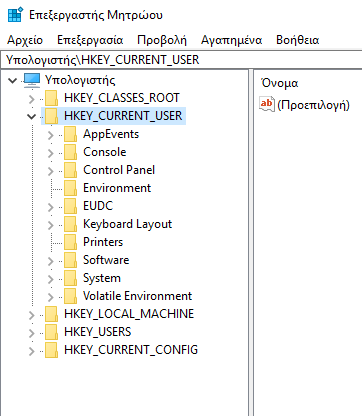Expand the System key
The width and height of the screenshot is (362, 416).
click(x=51, y=279)
